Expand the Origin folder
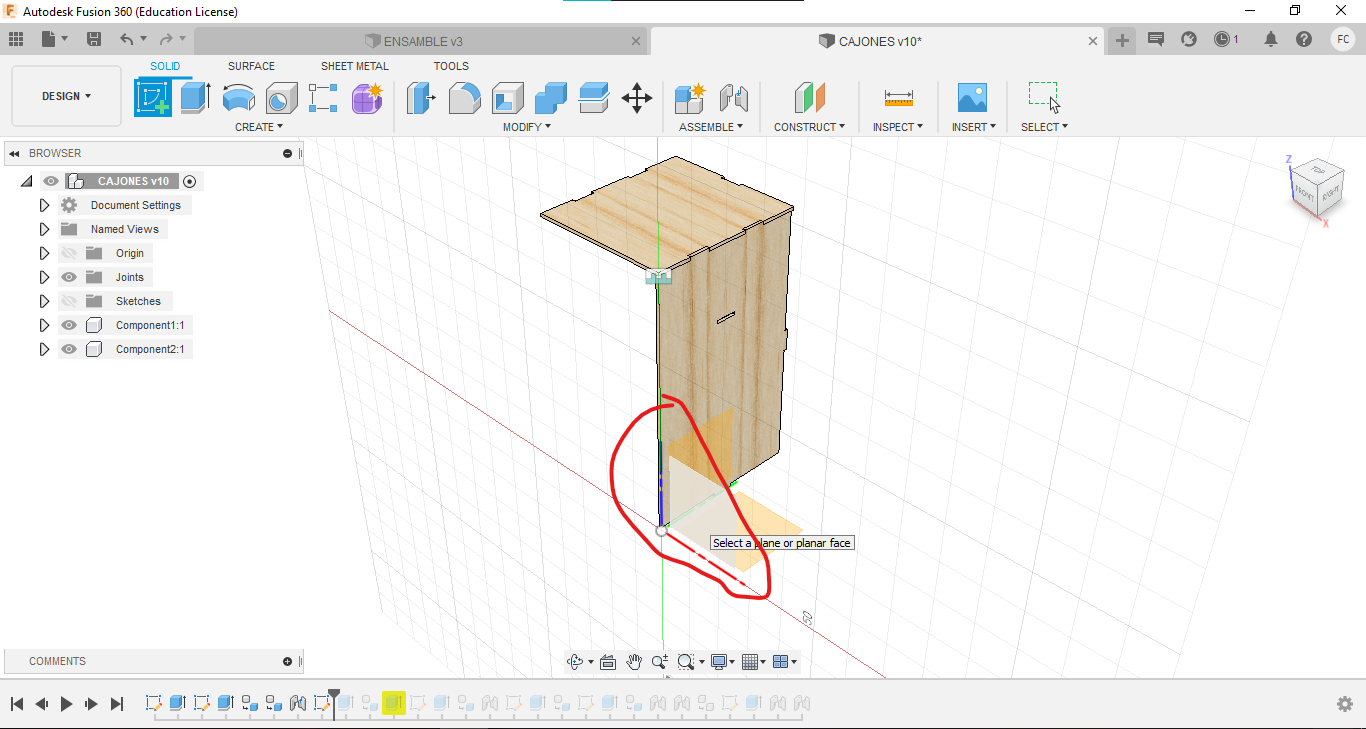The height and width of the screenshot is (729, 1366). click(x=44, y=253)
